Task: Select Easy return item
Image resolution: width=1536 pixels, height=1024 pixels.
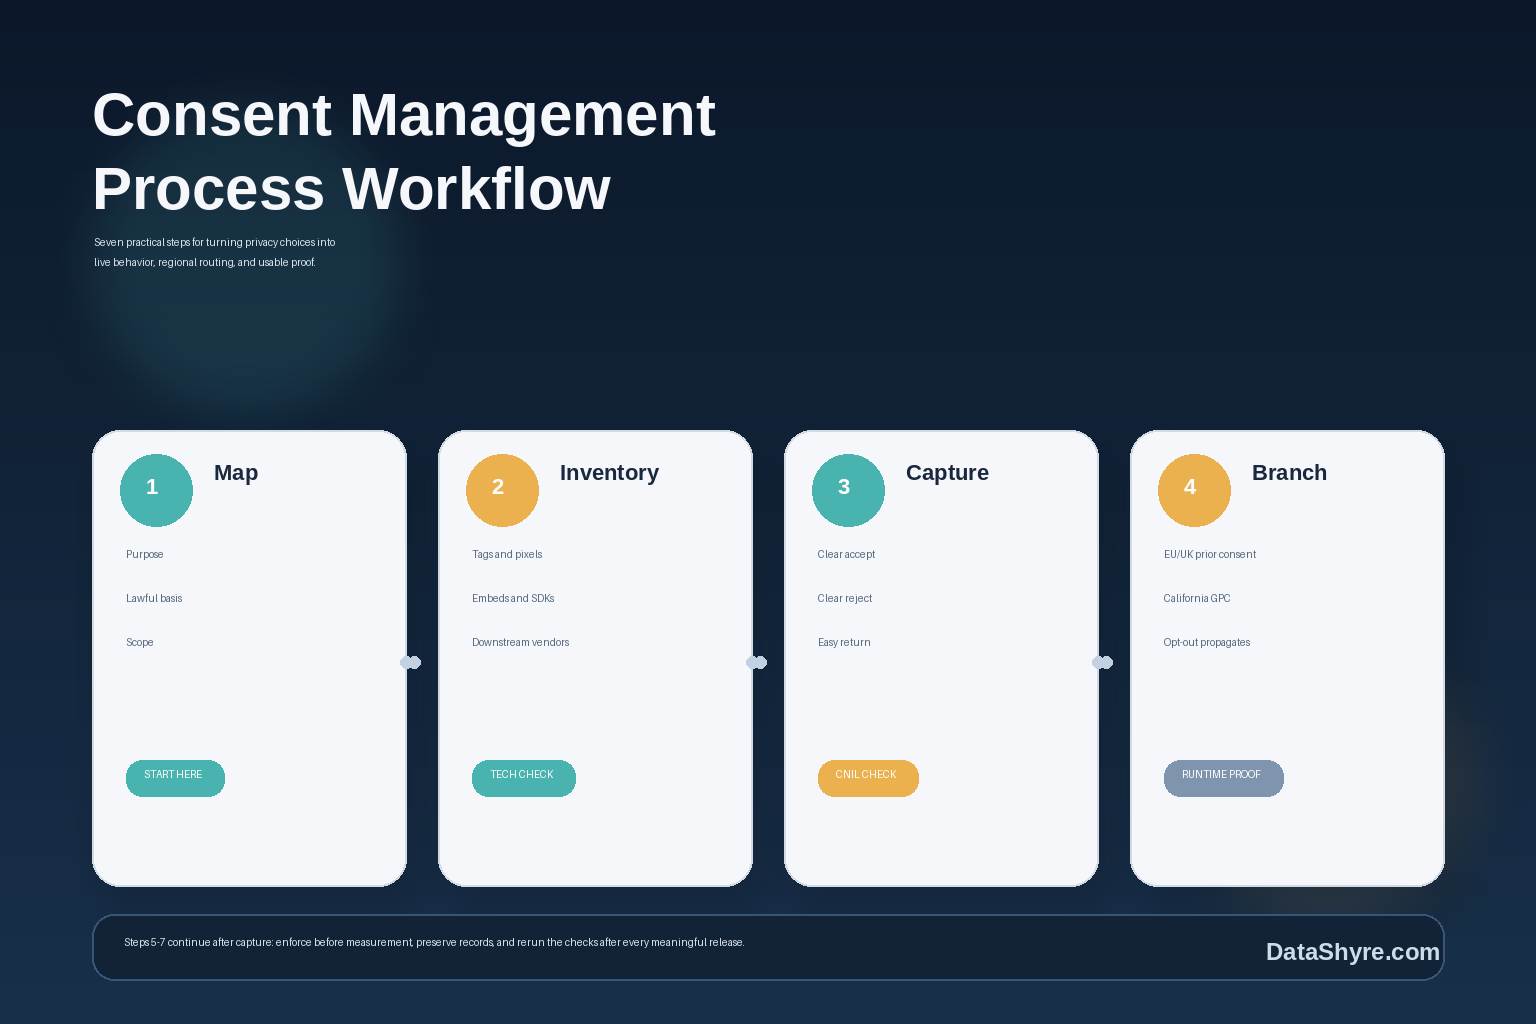Action: (x=844, y=642)
